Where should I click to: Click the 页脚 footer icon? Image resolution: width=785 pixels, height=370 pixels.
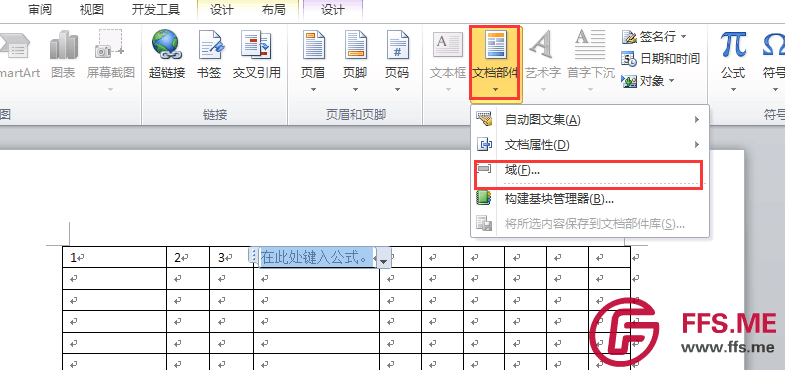tap(355, 44)
